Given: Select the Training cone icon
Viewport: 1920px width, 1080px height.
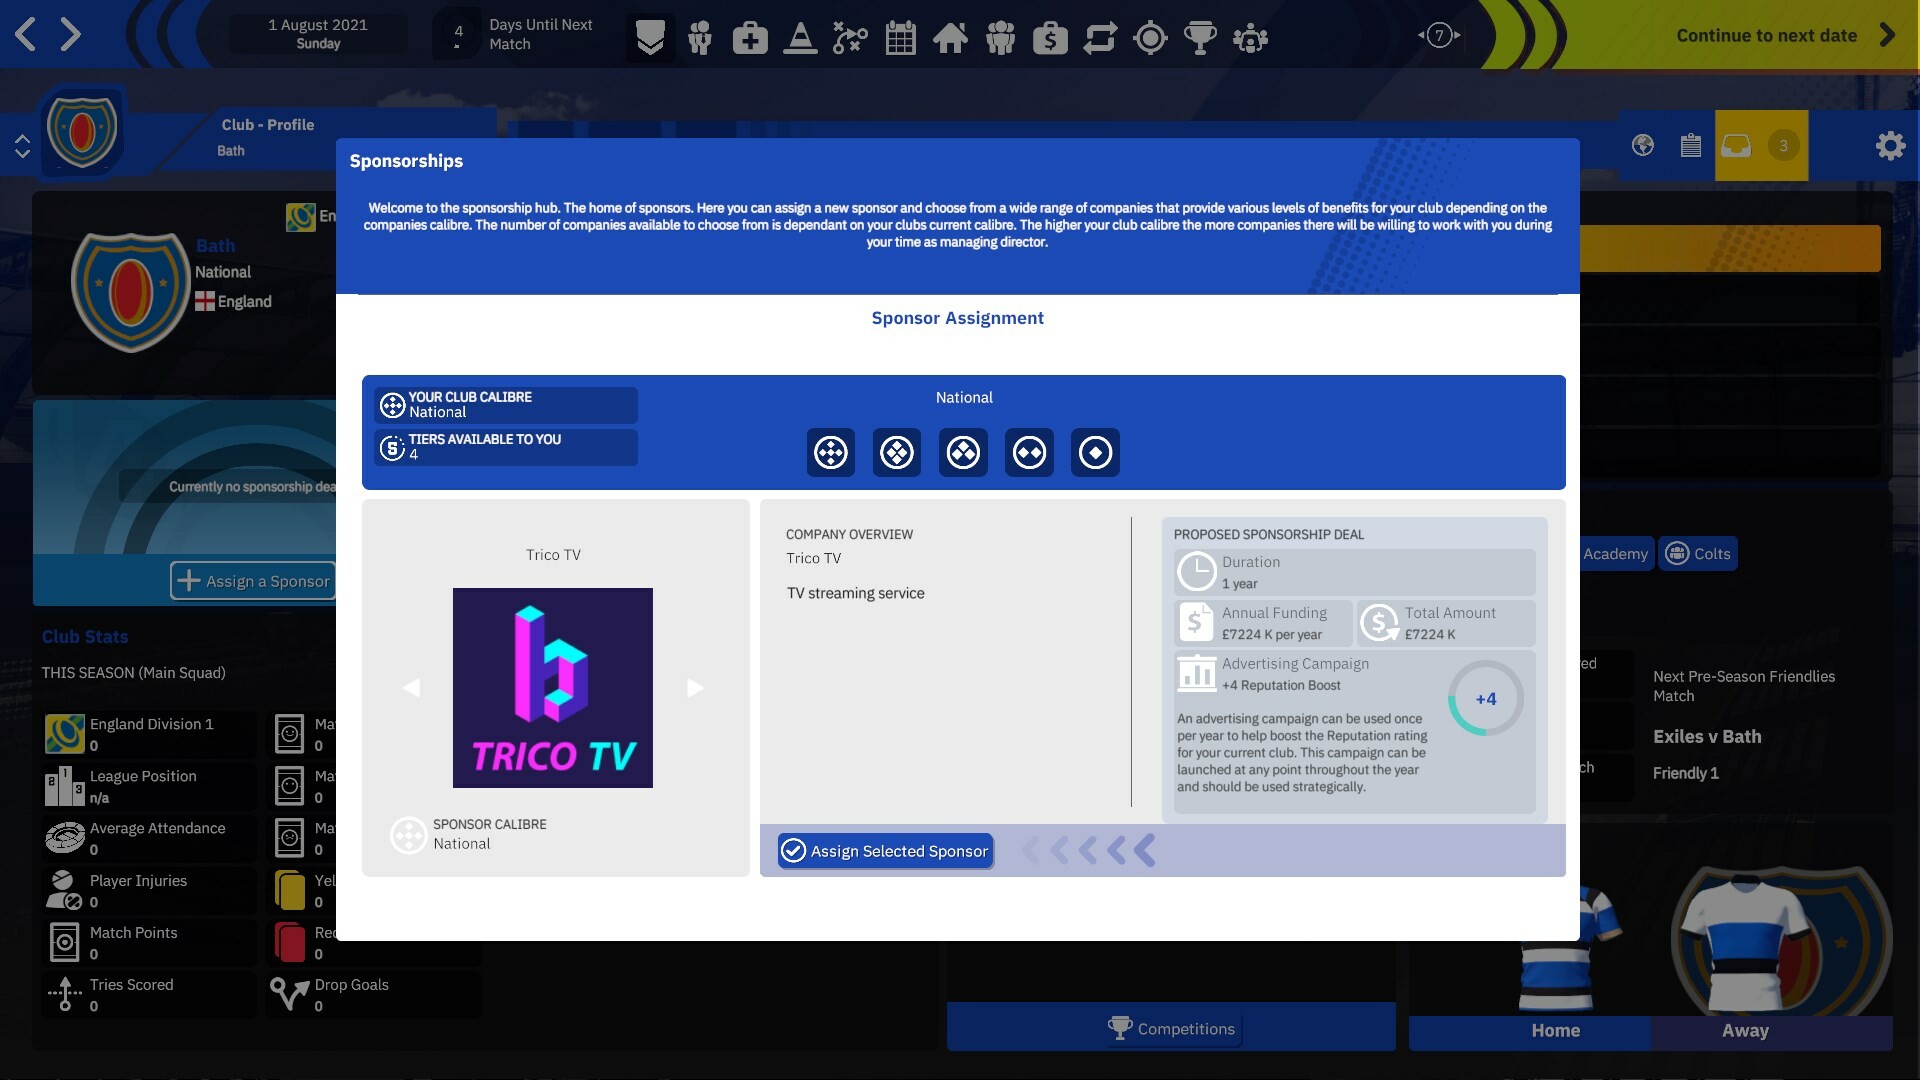Looking at the screenshot, I should (800, 38).
